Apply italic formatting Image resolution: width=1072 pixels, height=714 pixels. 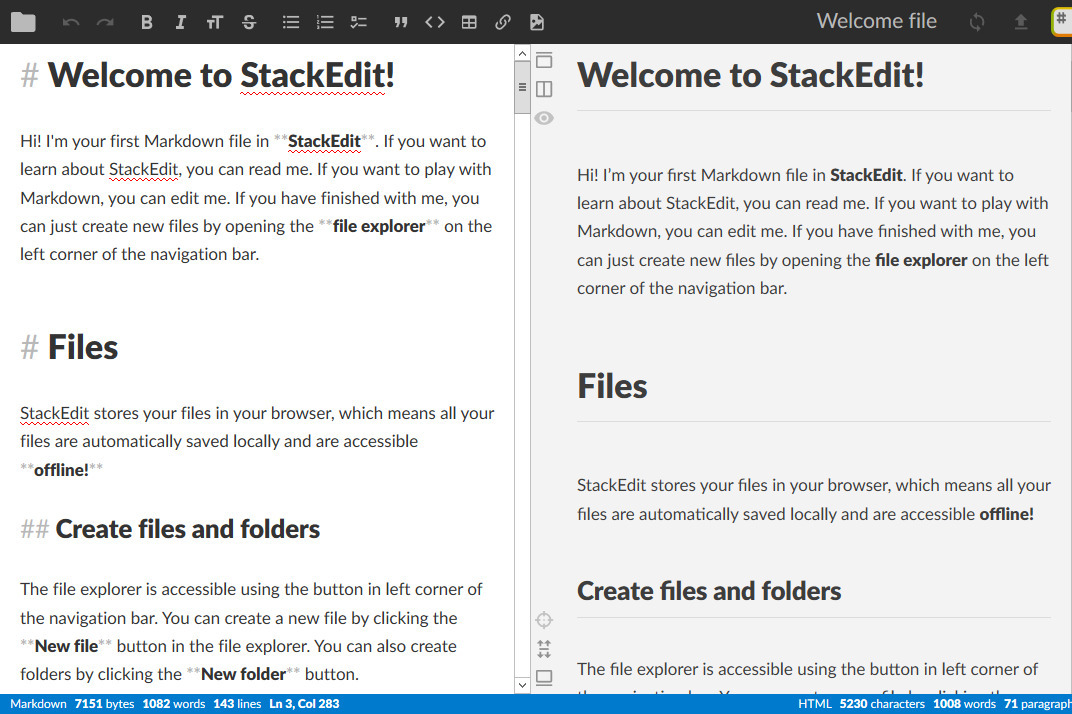pos(180,23)
